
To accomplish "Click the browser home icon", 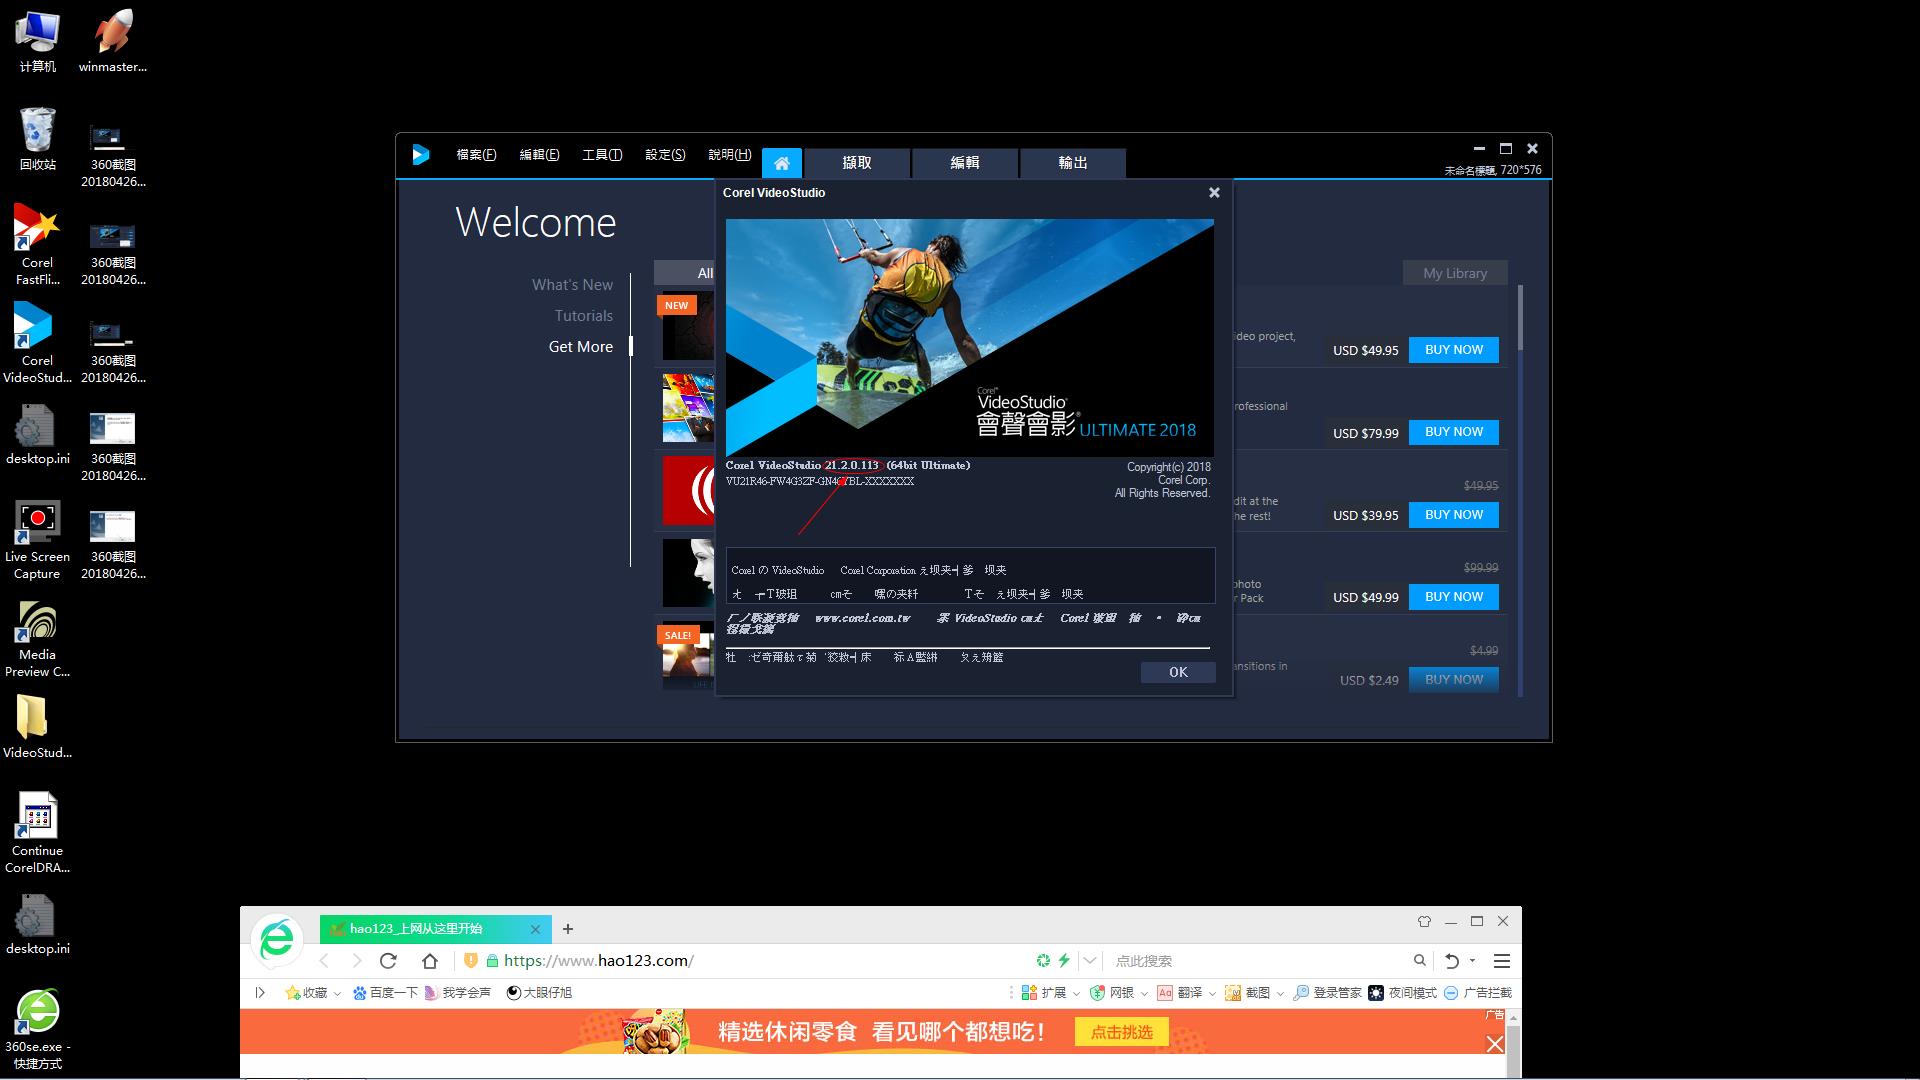I will (430, 961).
